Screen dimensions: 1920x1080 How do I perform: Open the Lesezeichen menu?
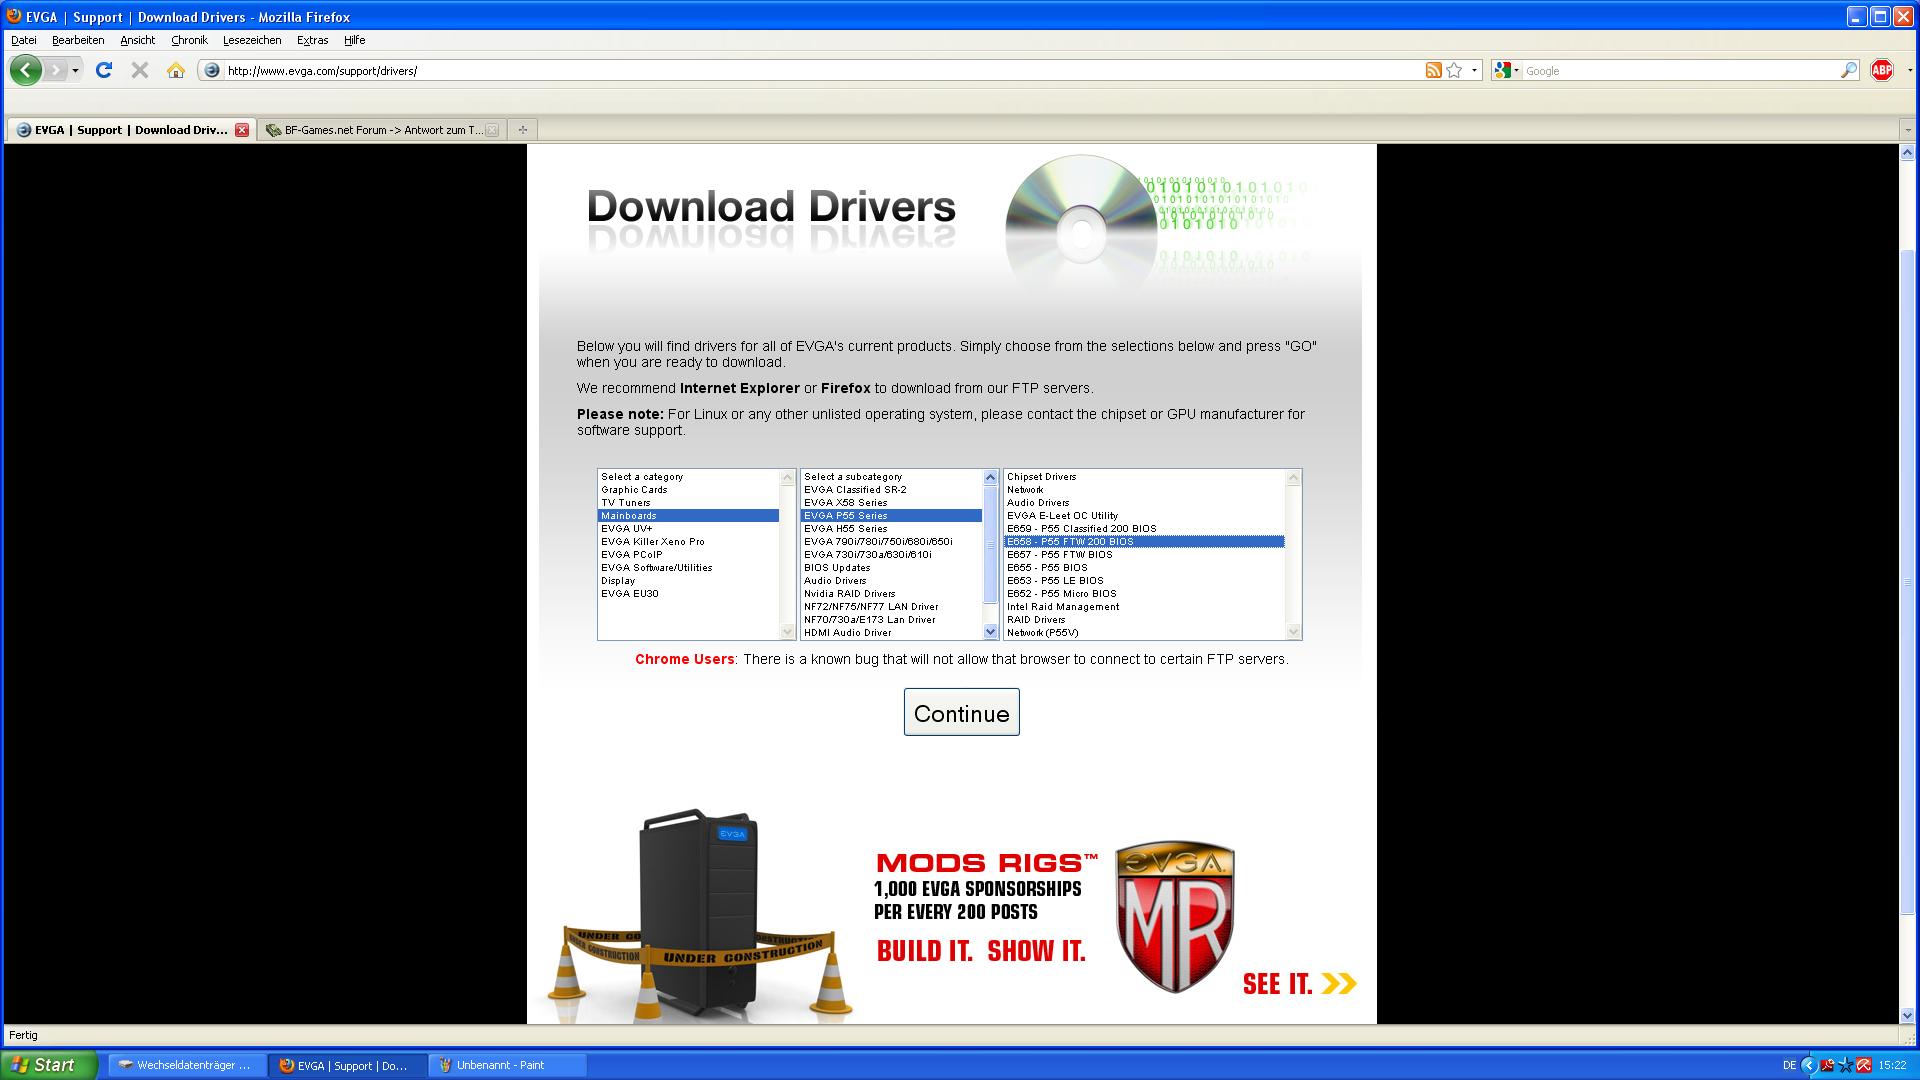[252, 40]
